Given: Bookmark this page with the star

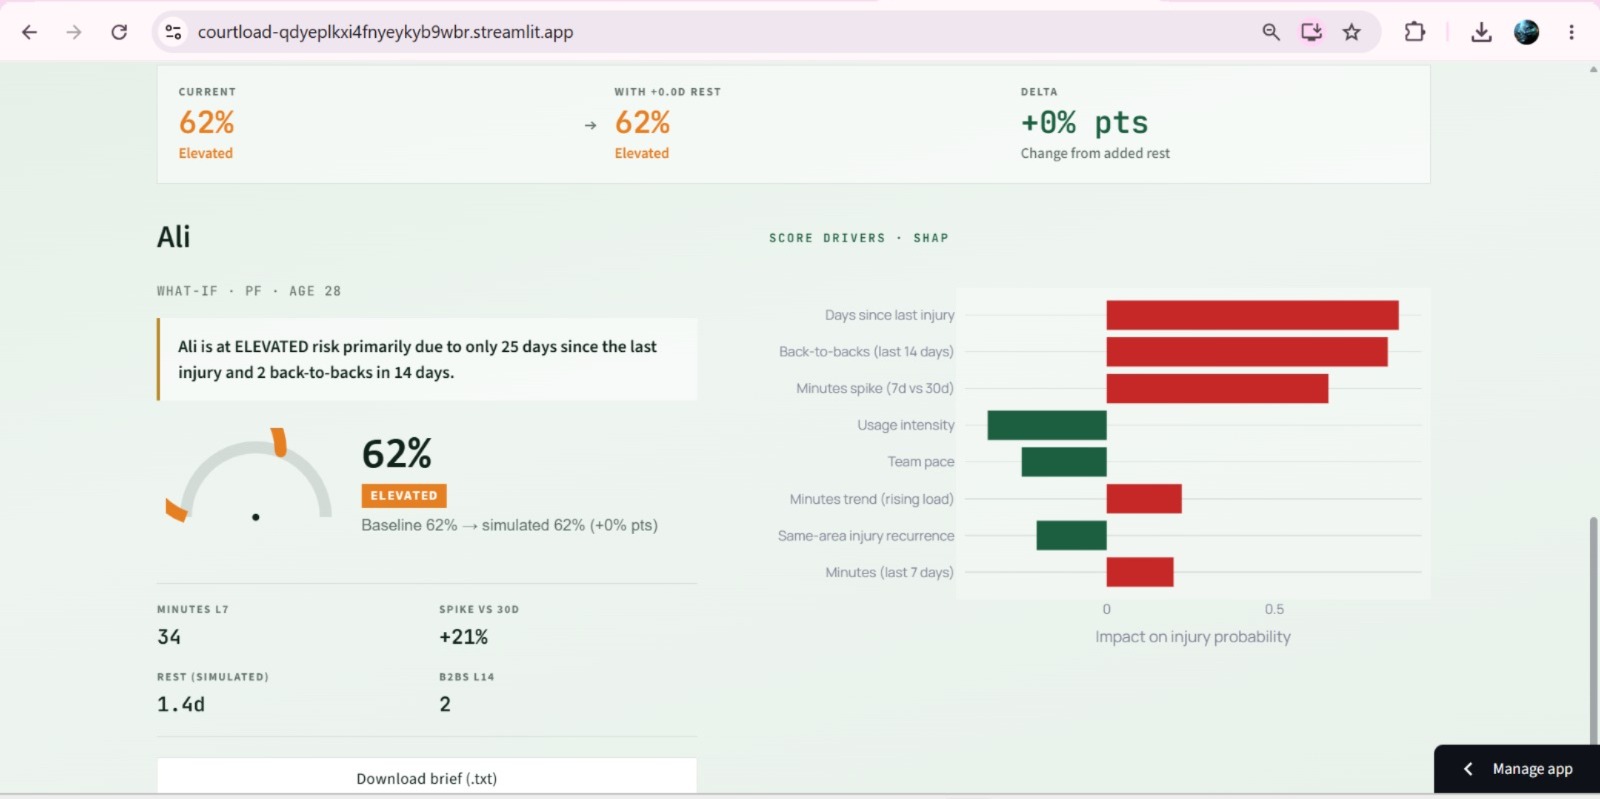Looking at the screenshot, I should (1352, 32).
